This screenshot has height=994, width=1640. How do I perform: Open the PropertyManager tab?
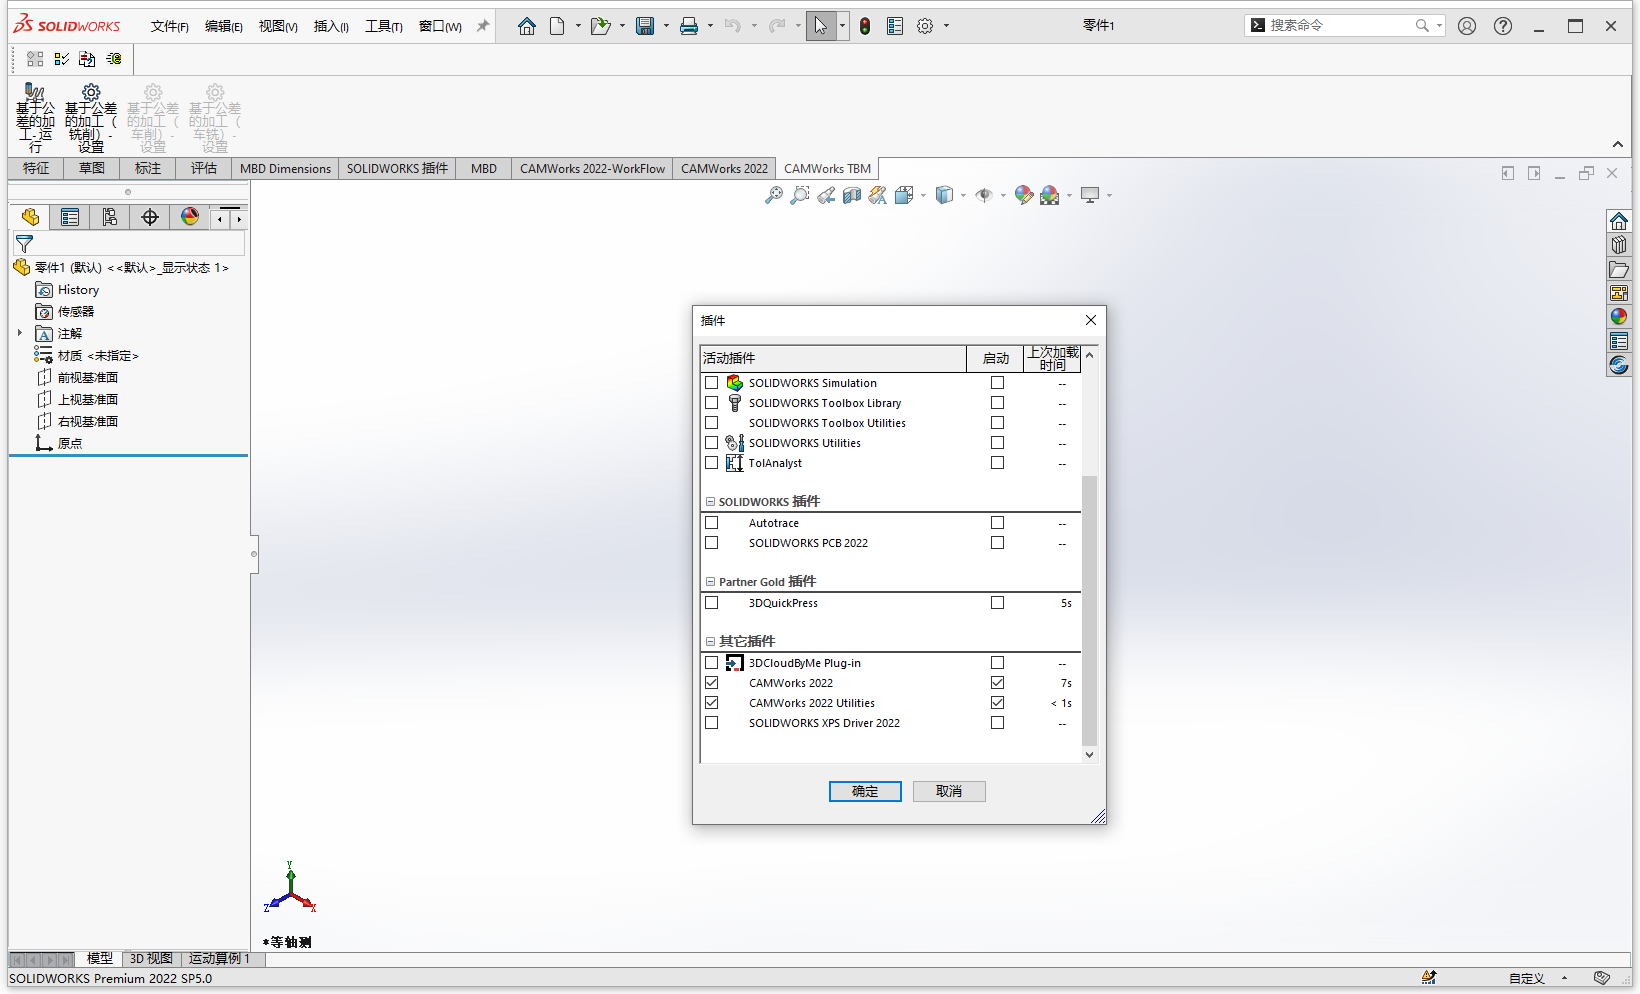tap(70, 217)
